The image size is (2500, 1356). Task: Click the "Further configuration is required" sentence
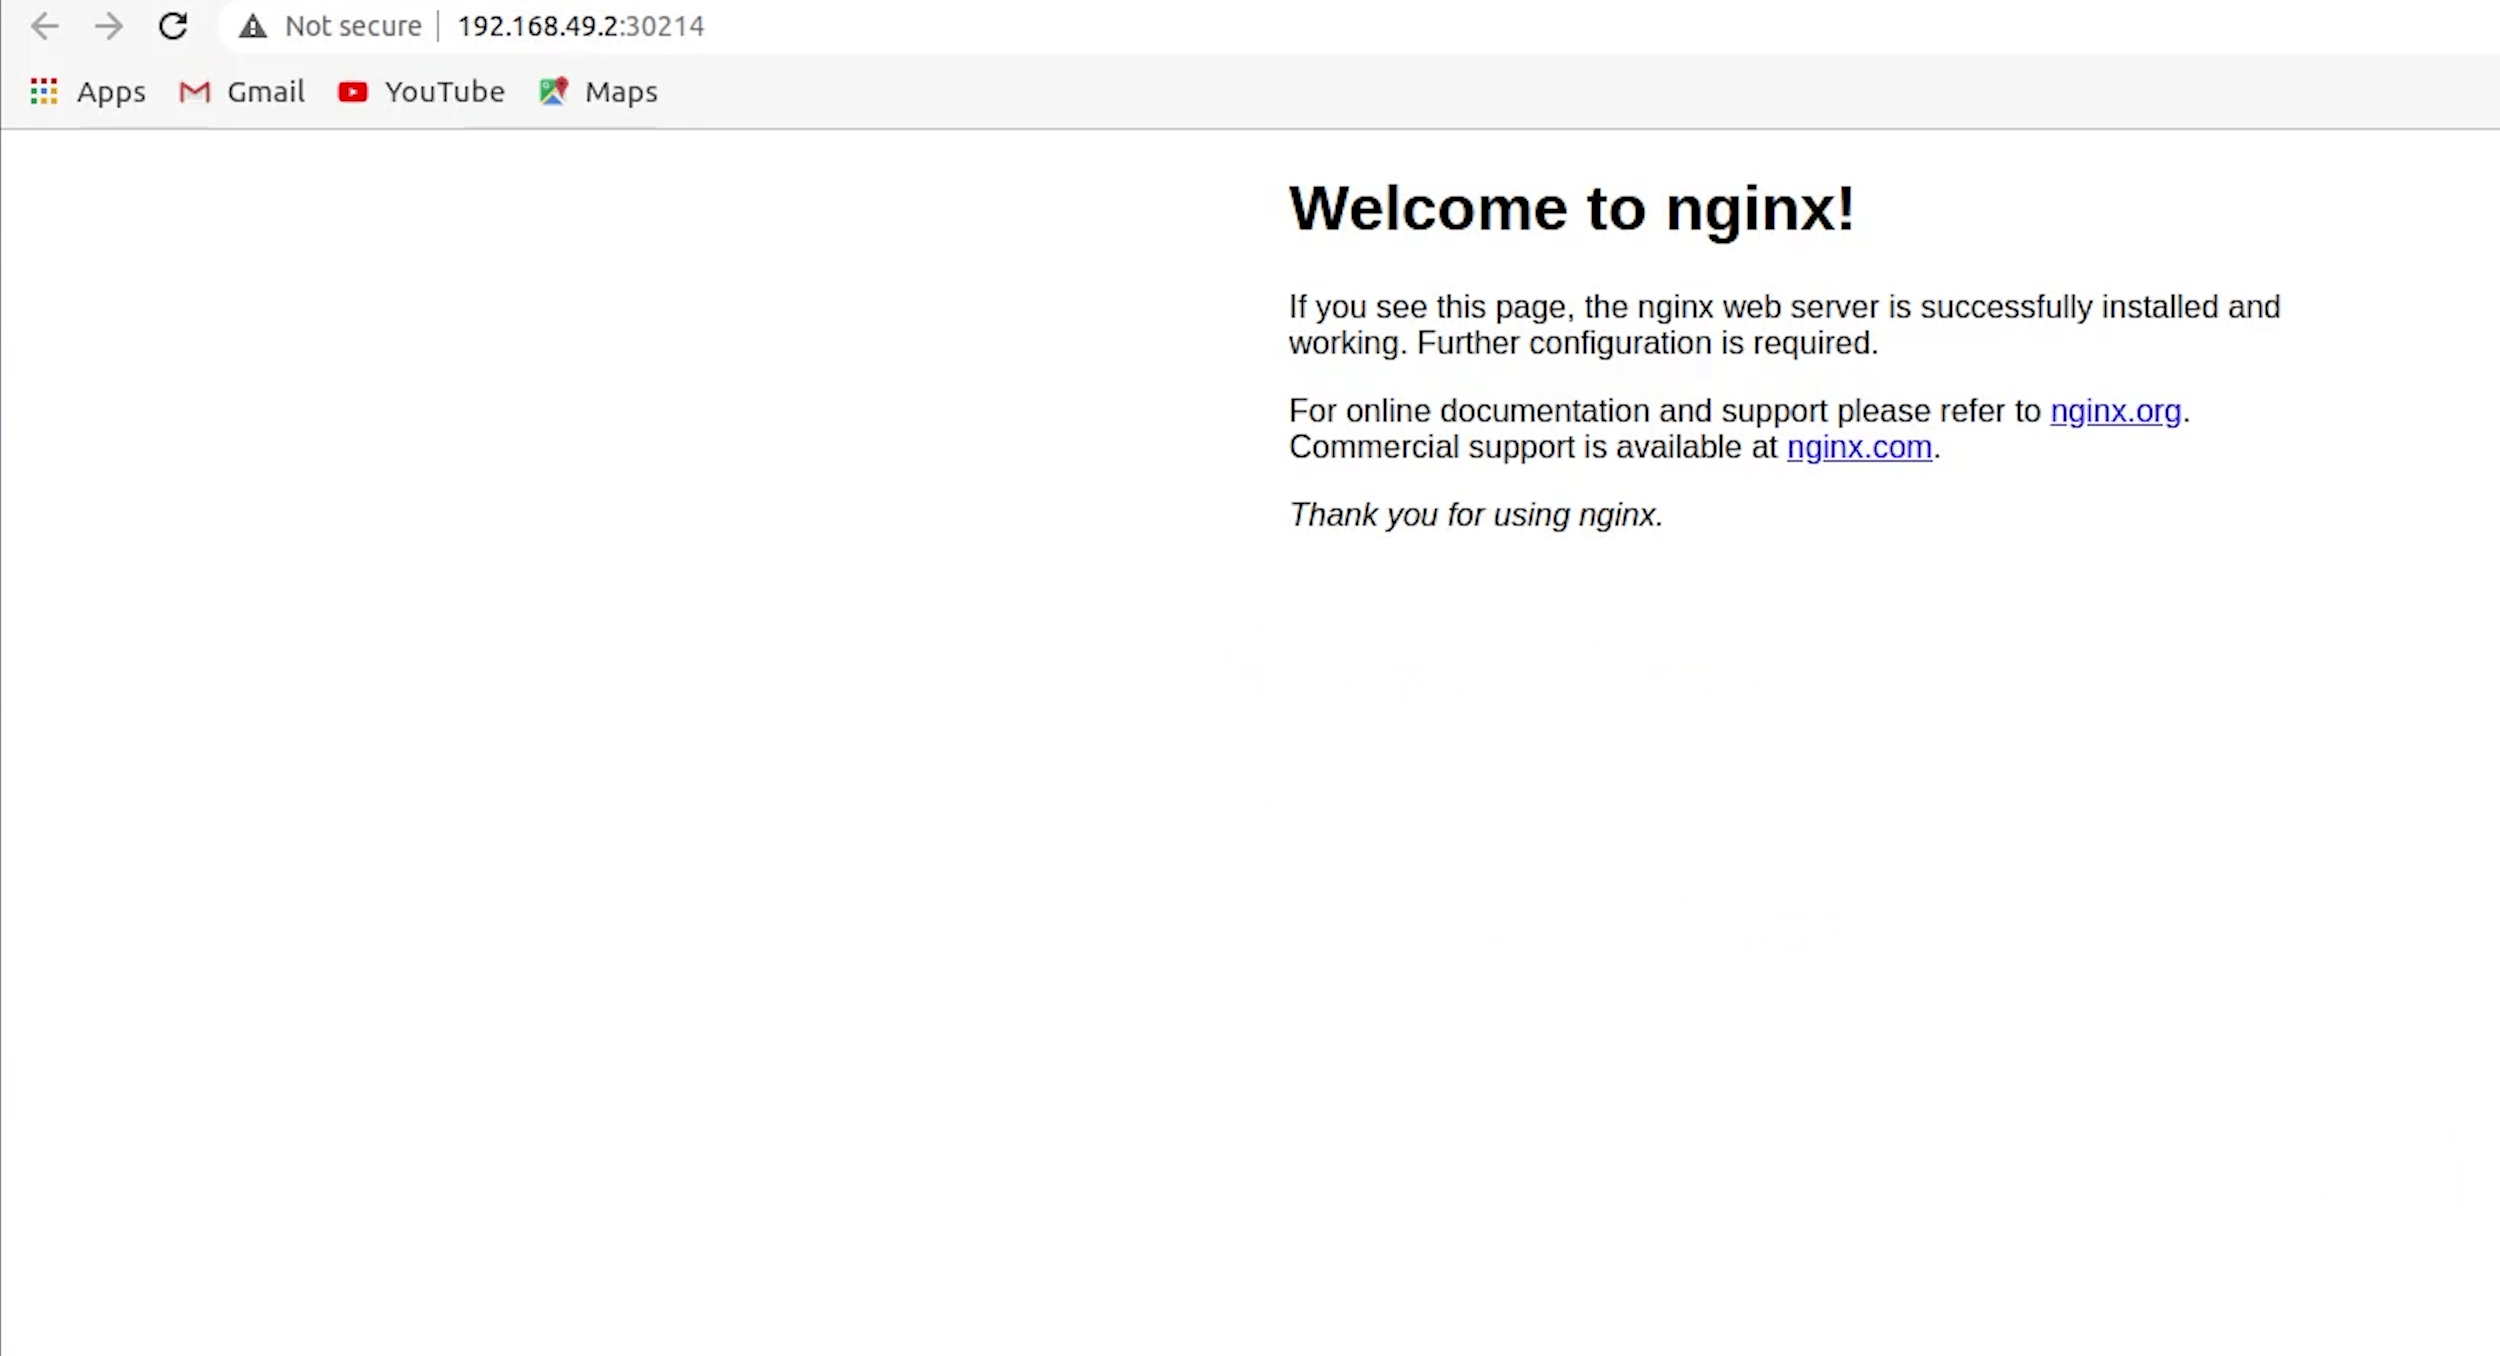[1647, 343]
